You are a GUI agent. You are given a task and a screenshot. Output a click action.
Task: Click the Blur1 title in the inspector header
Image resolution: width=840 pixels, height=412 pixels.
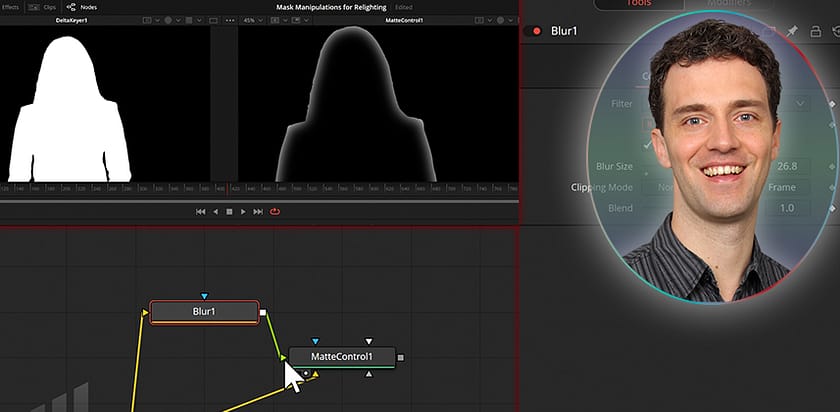(x=564, y=31)
